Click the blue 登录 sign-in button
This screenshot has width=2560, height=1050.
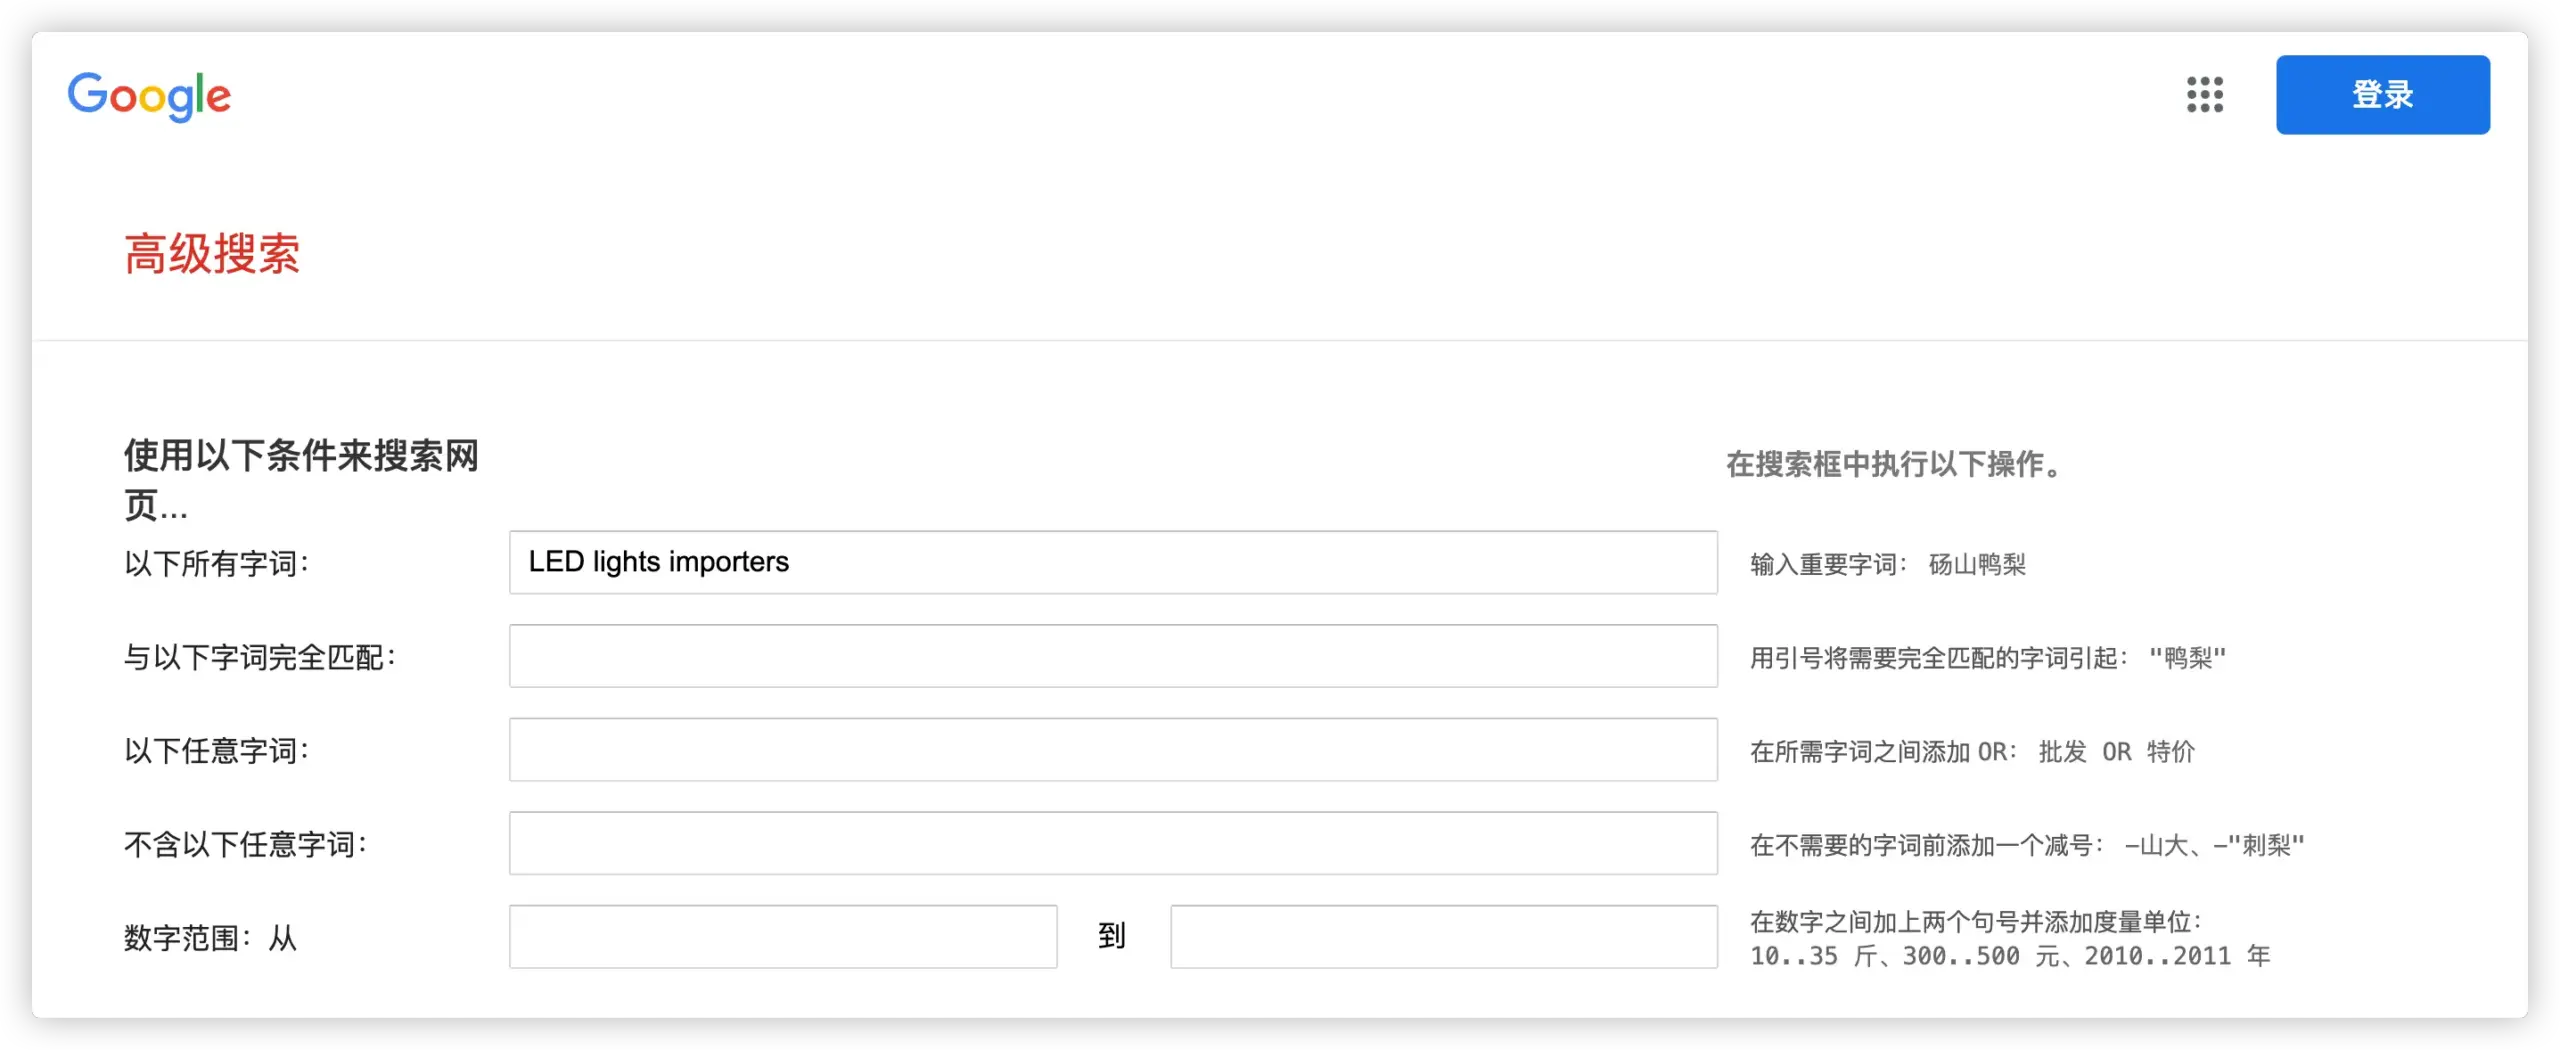[2382, 95]
